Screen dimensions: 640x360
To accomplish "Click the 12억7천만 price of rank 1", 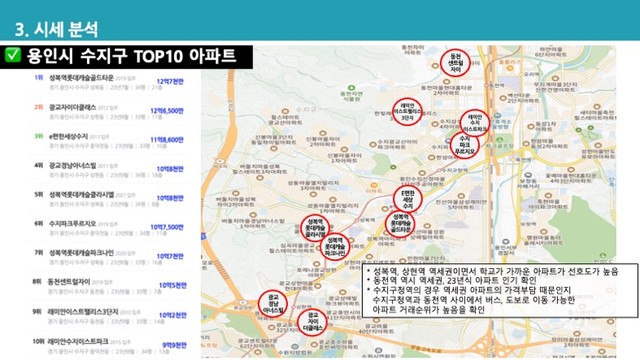I will [x=170, y=82].
